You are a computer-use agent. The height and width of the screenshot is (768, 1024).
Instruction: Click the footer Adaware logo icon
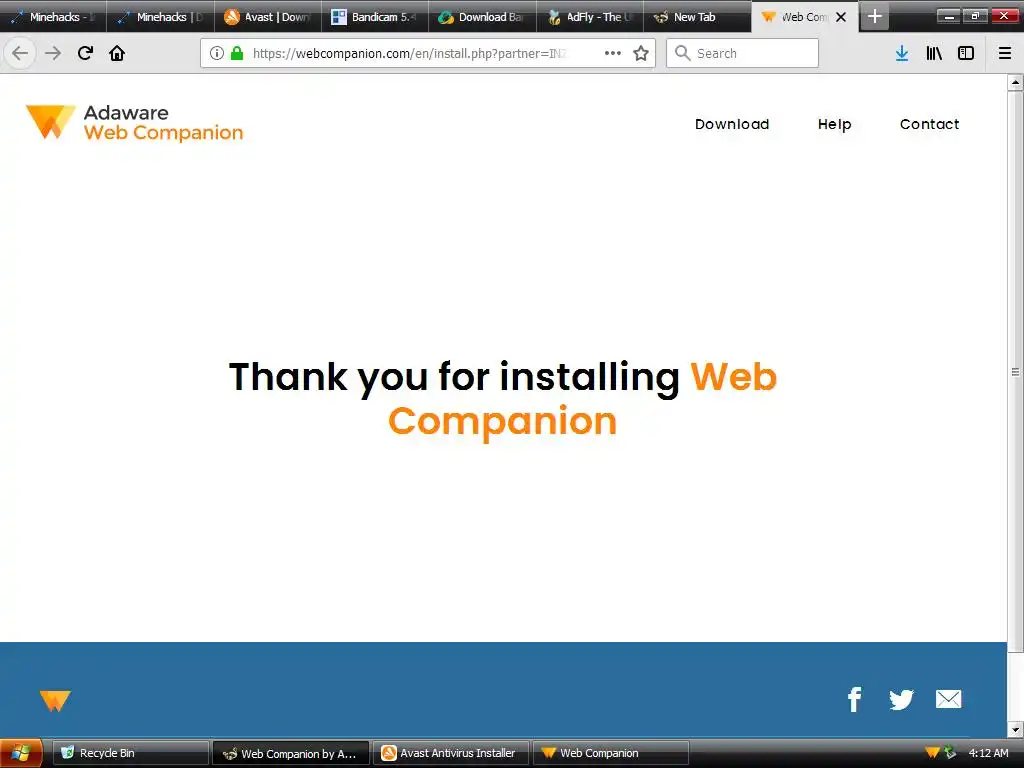click(55, 700)
